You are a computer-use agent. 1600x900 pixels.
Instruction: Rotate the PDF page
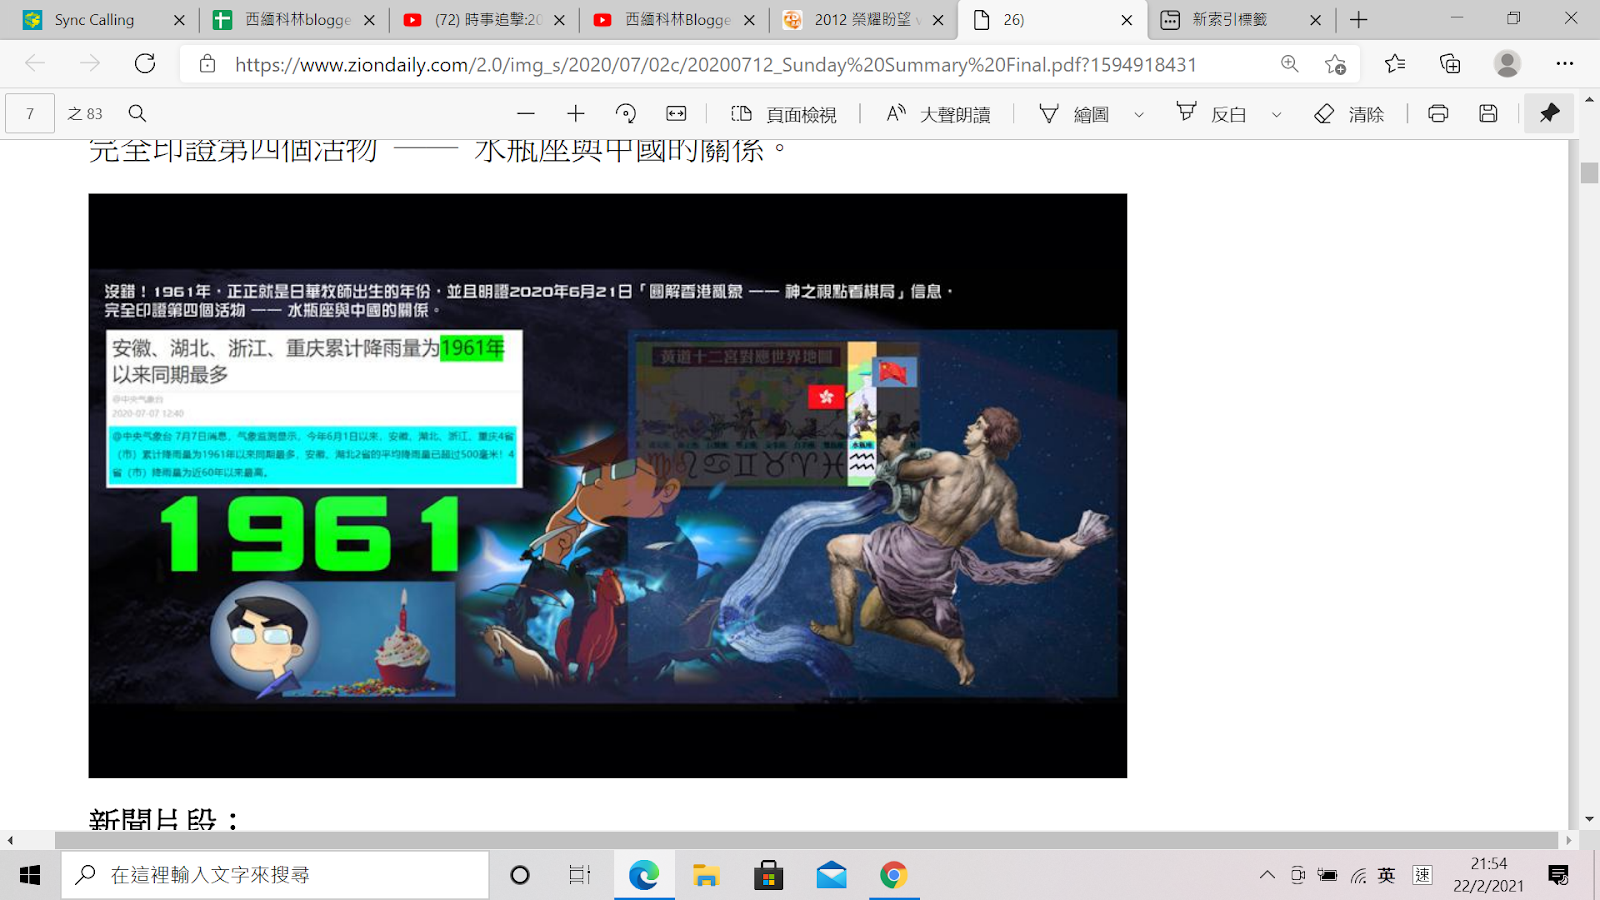[626, 114]
